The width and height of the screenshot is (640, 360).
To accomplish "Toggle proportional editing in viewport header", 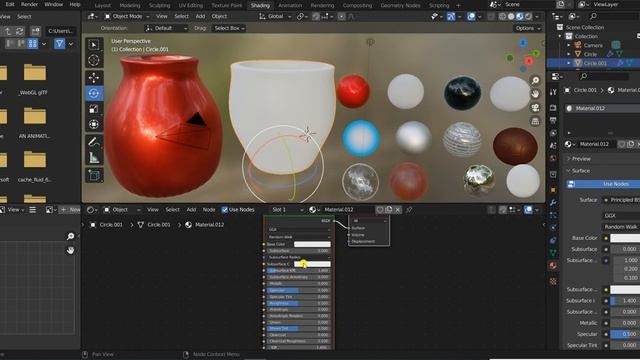I will click(342, 16).
